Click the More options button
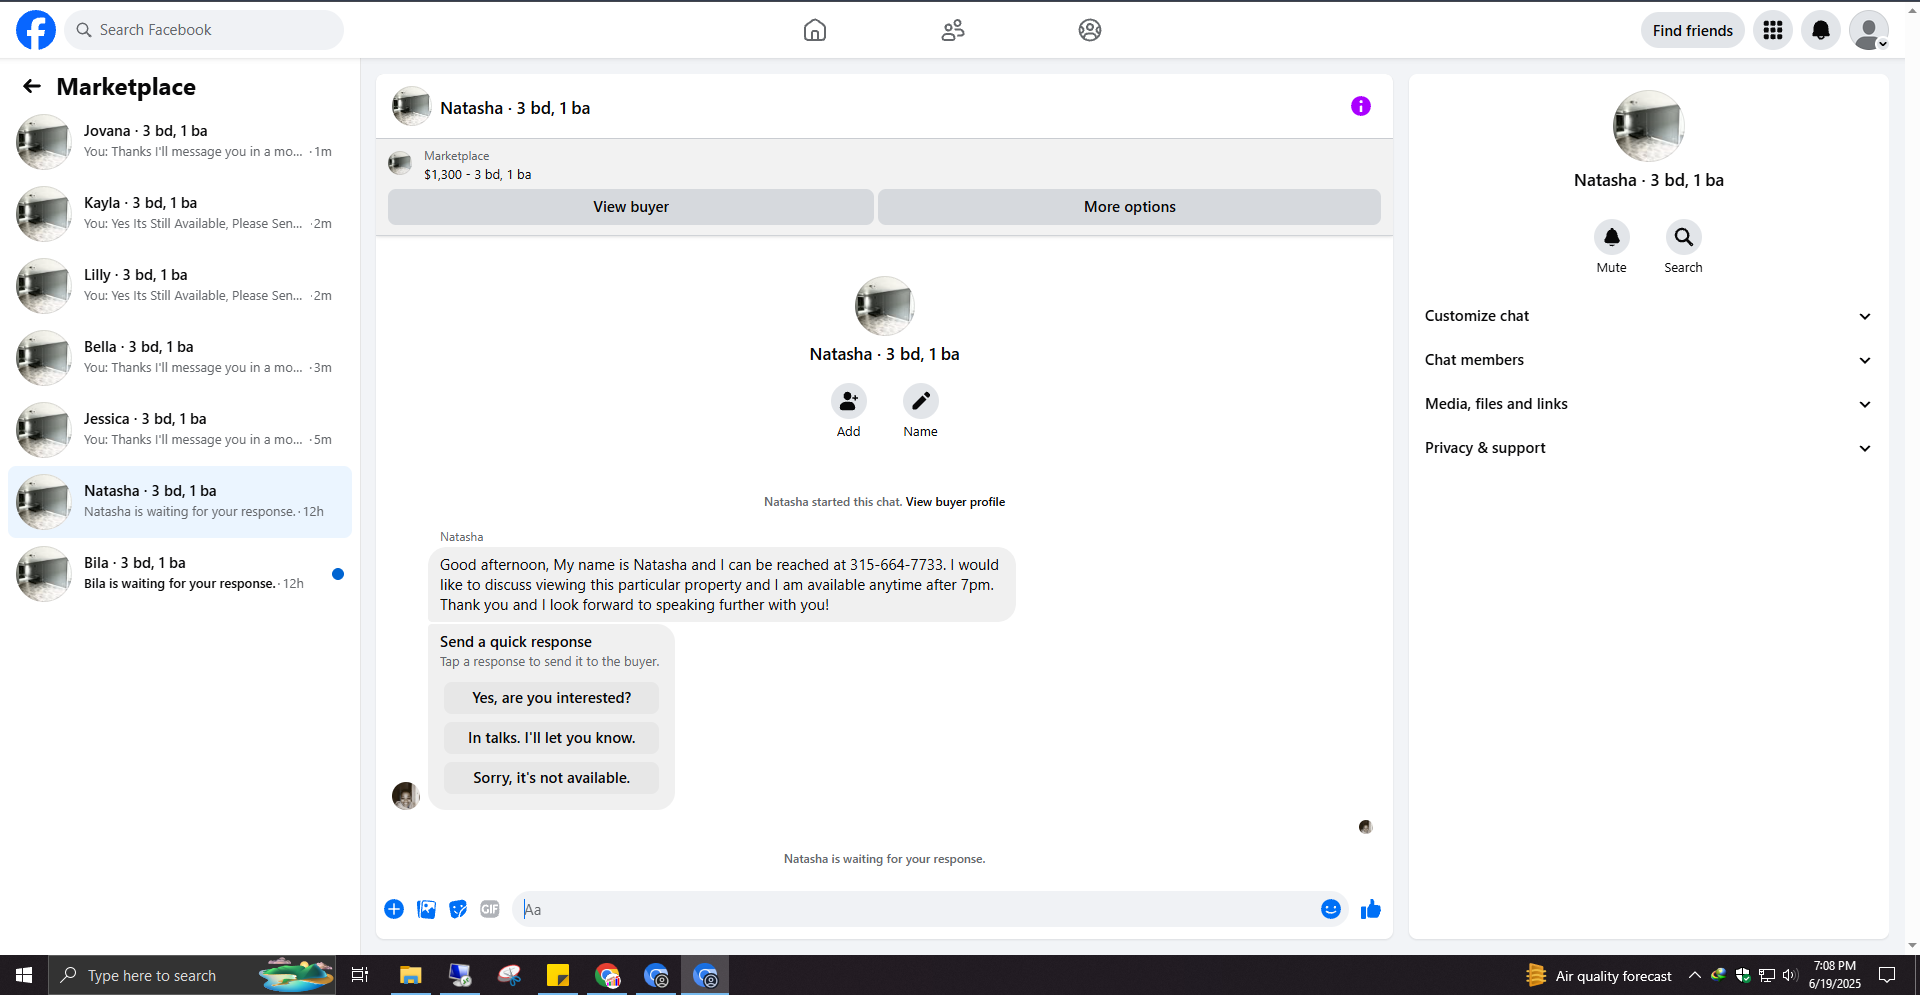Screen dimensions: 1920x995 tap(1130, 207)
